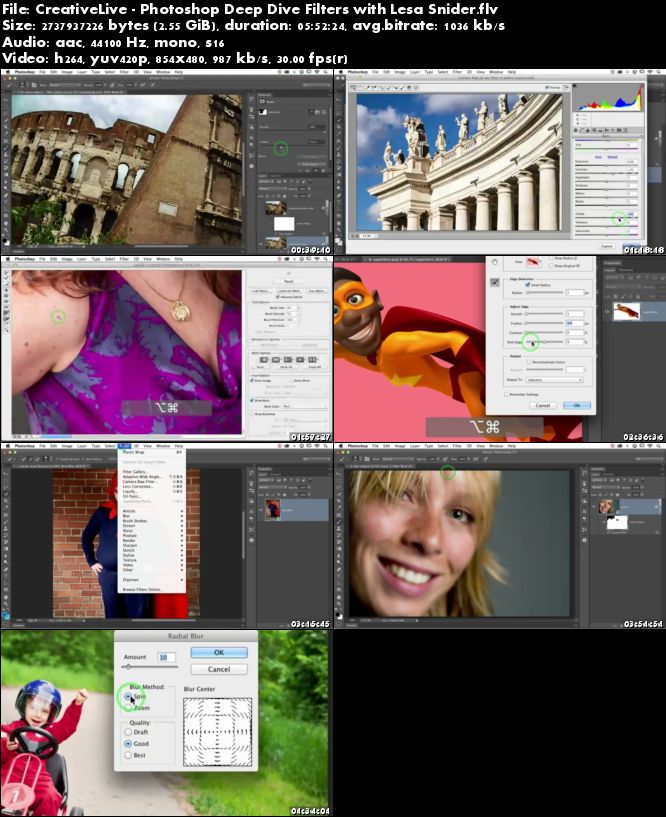Expand the Digimarc submenu in the Filter menu
This screenshot has height=817, width=666.
[152, 580]
